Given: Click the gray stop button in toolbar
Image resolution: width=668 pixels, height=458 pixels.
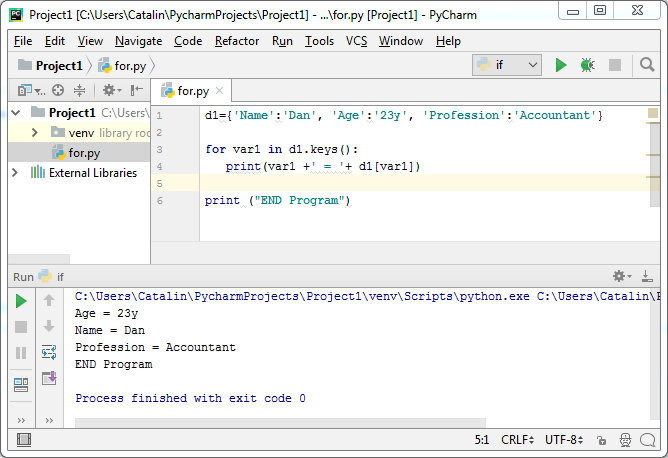Looking at the screenshot, I should coord(615,65).
